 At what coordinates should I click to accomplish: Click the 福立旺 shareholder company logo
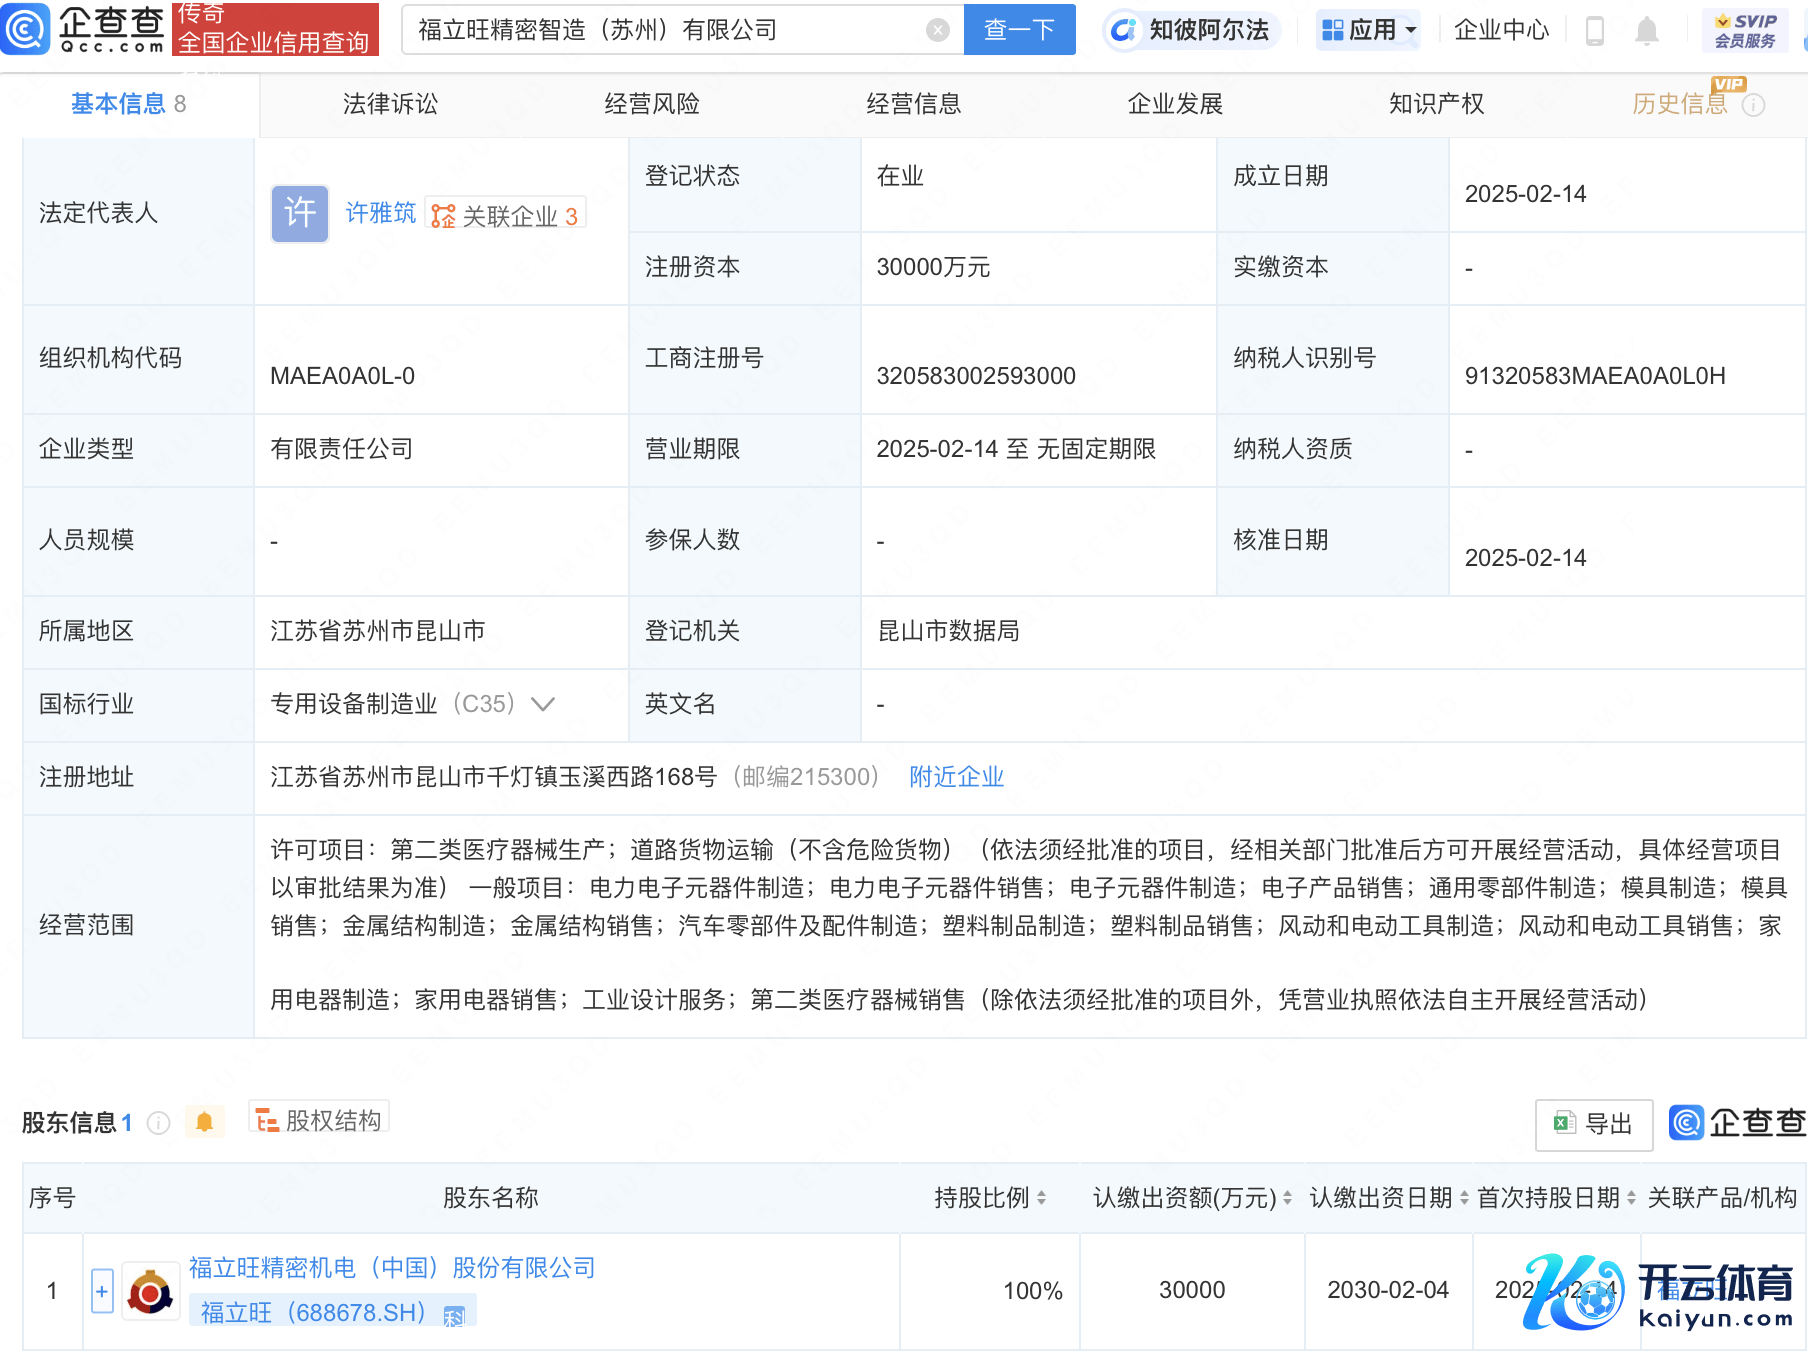[150, 1291]
